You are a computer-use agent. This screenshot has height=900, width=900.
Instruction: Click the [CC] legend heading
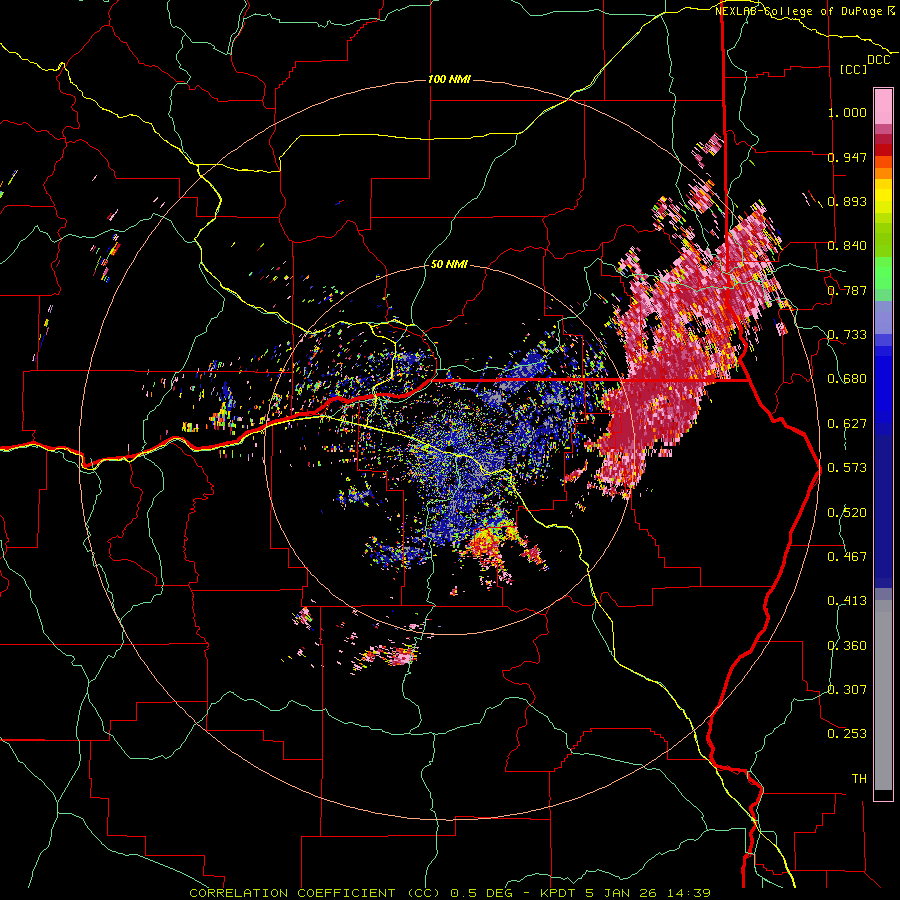(x=853, y=69)
